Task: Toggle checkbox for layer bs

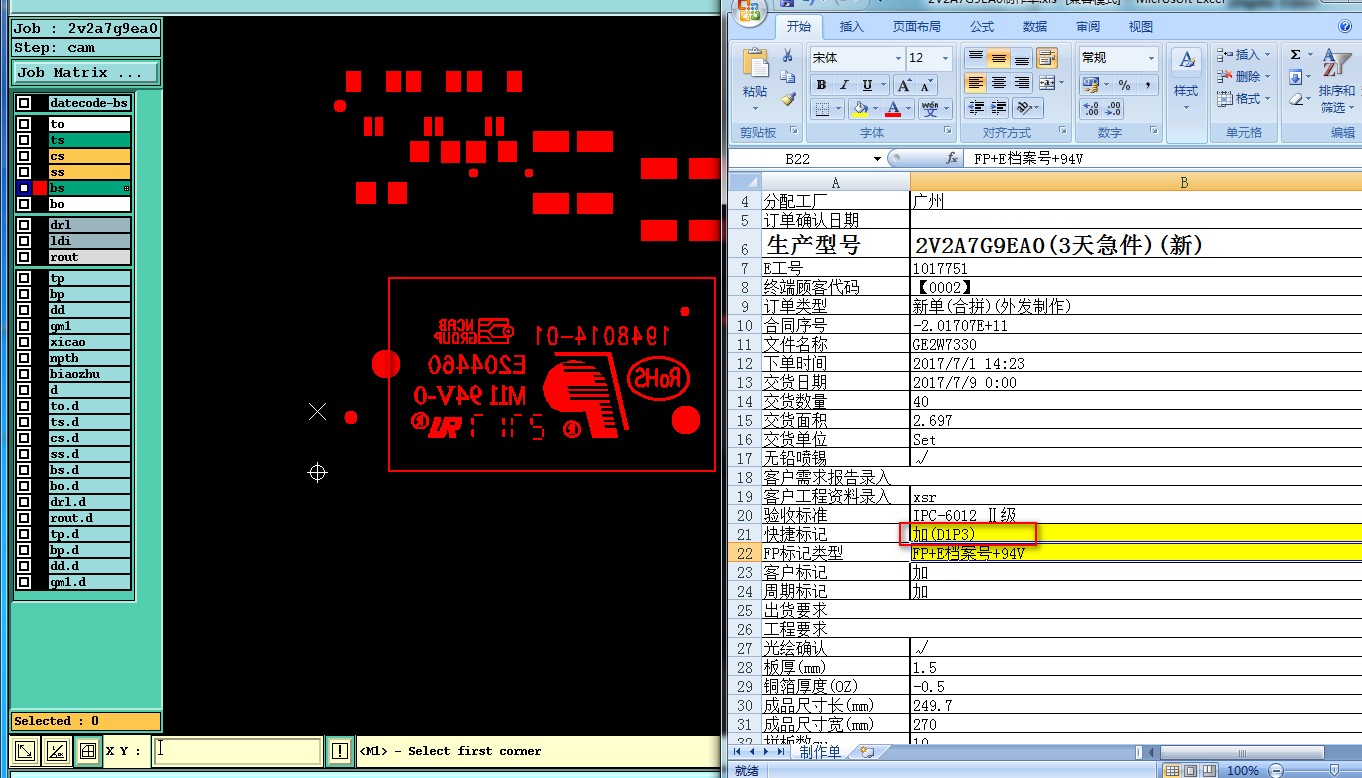Action: click(x=24, y=188)
